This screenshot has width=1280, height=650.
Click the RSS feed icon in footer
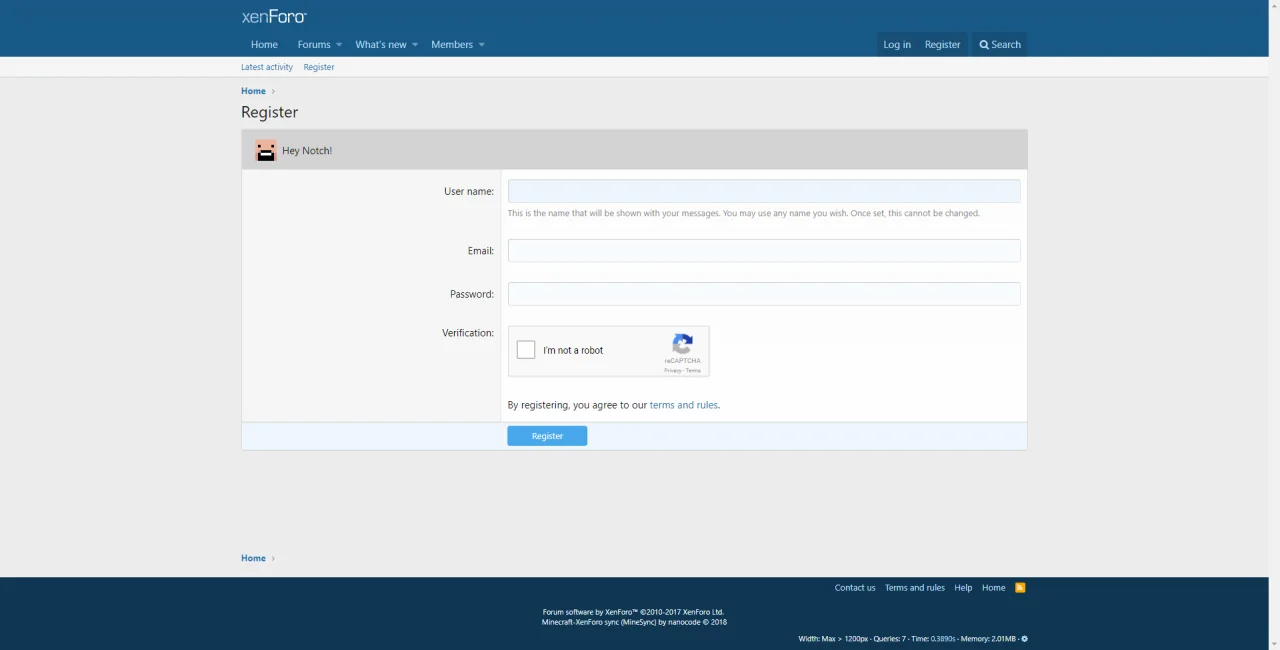(x=1020, y=588)
